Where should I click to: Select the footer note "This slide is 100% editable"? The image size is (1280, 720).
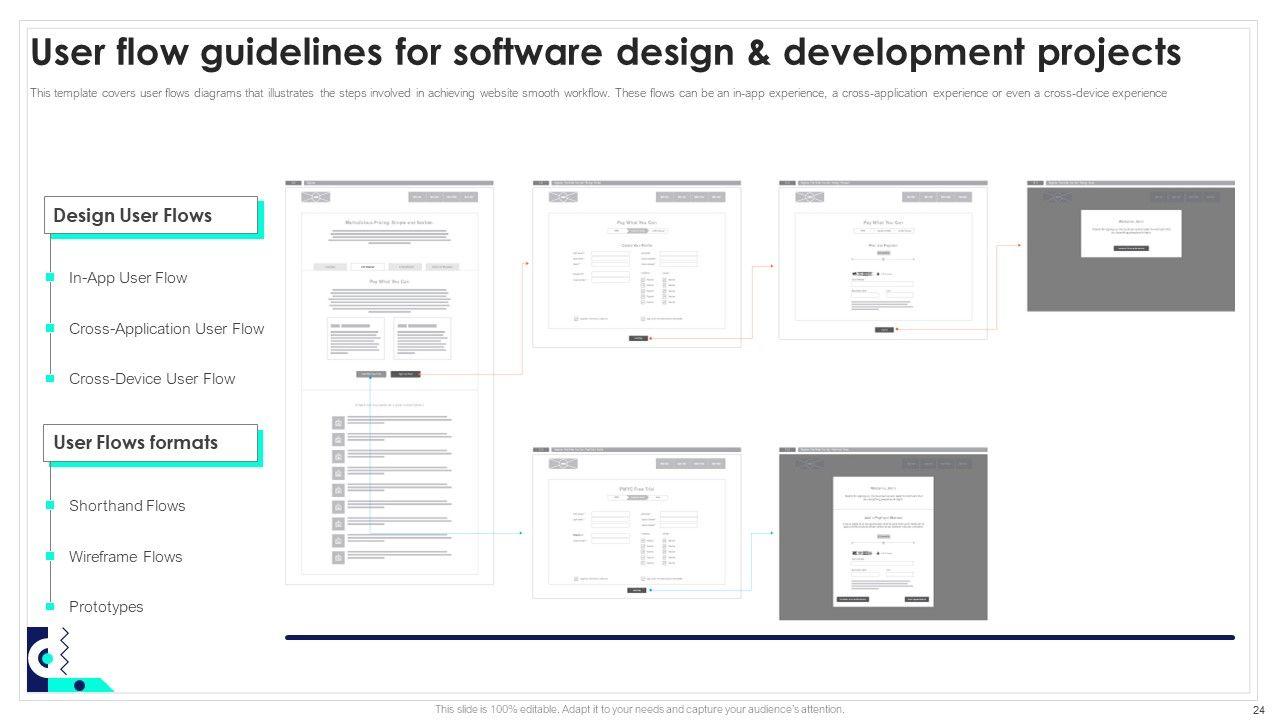640,709
